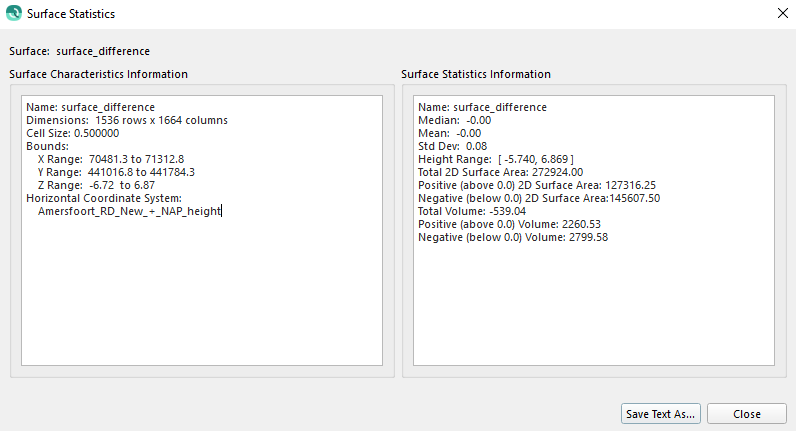Click the X Range bounds line
Screen dimensions: 796x431
coord(110,159)
